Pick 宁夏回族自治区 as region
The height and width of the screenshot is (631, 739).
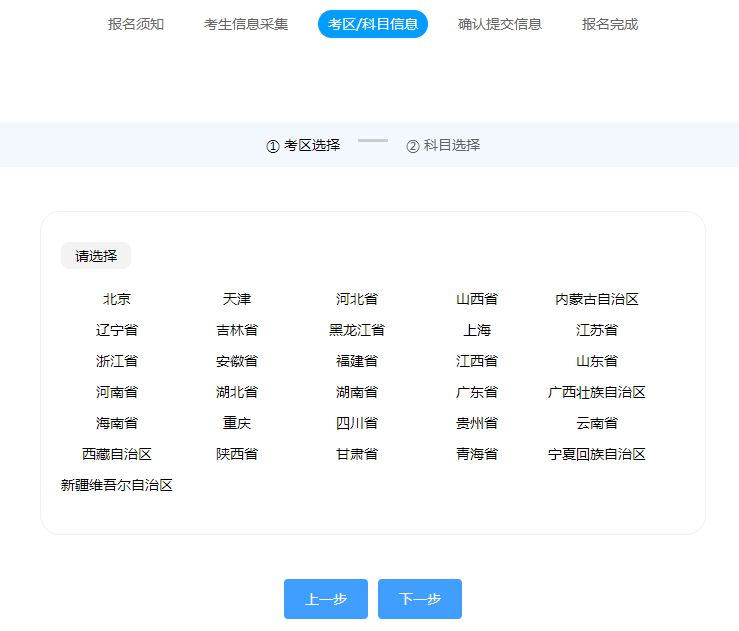(x=597, y=454)
